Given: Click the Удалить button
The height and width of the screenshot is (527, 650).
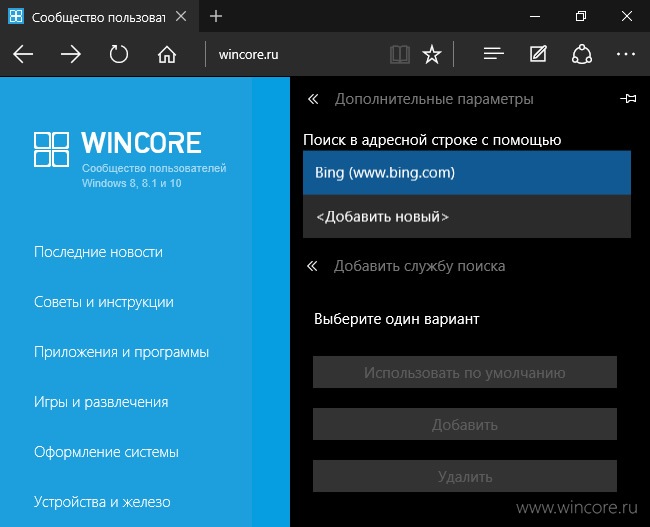Looking at the screenshot, I should tap(465, 476).
